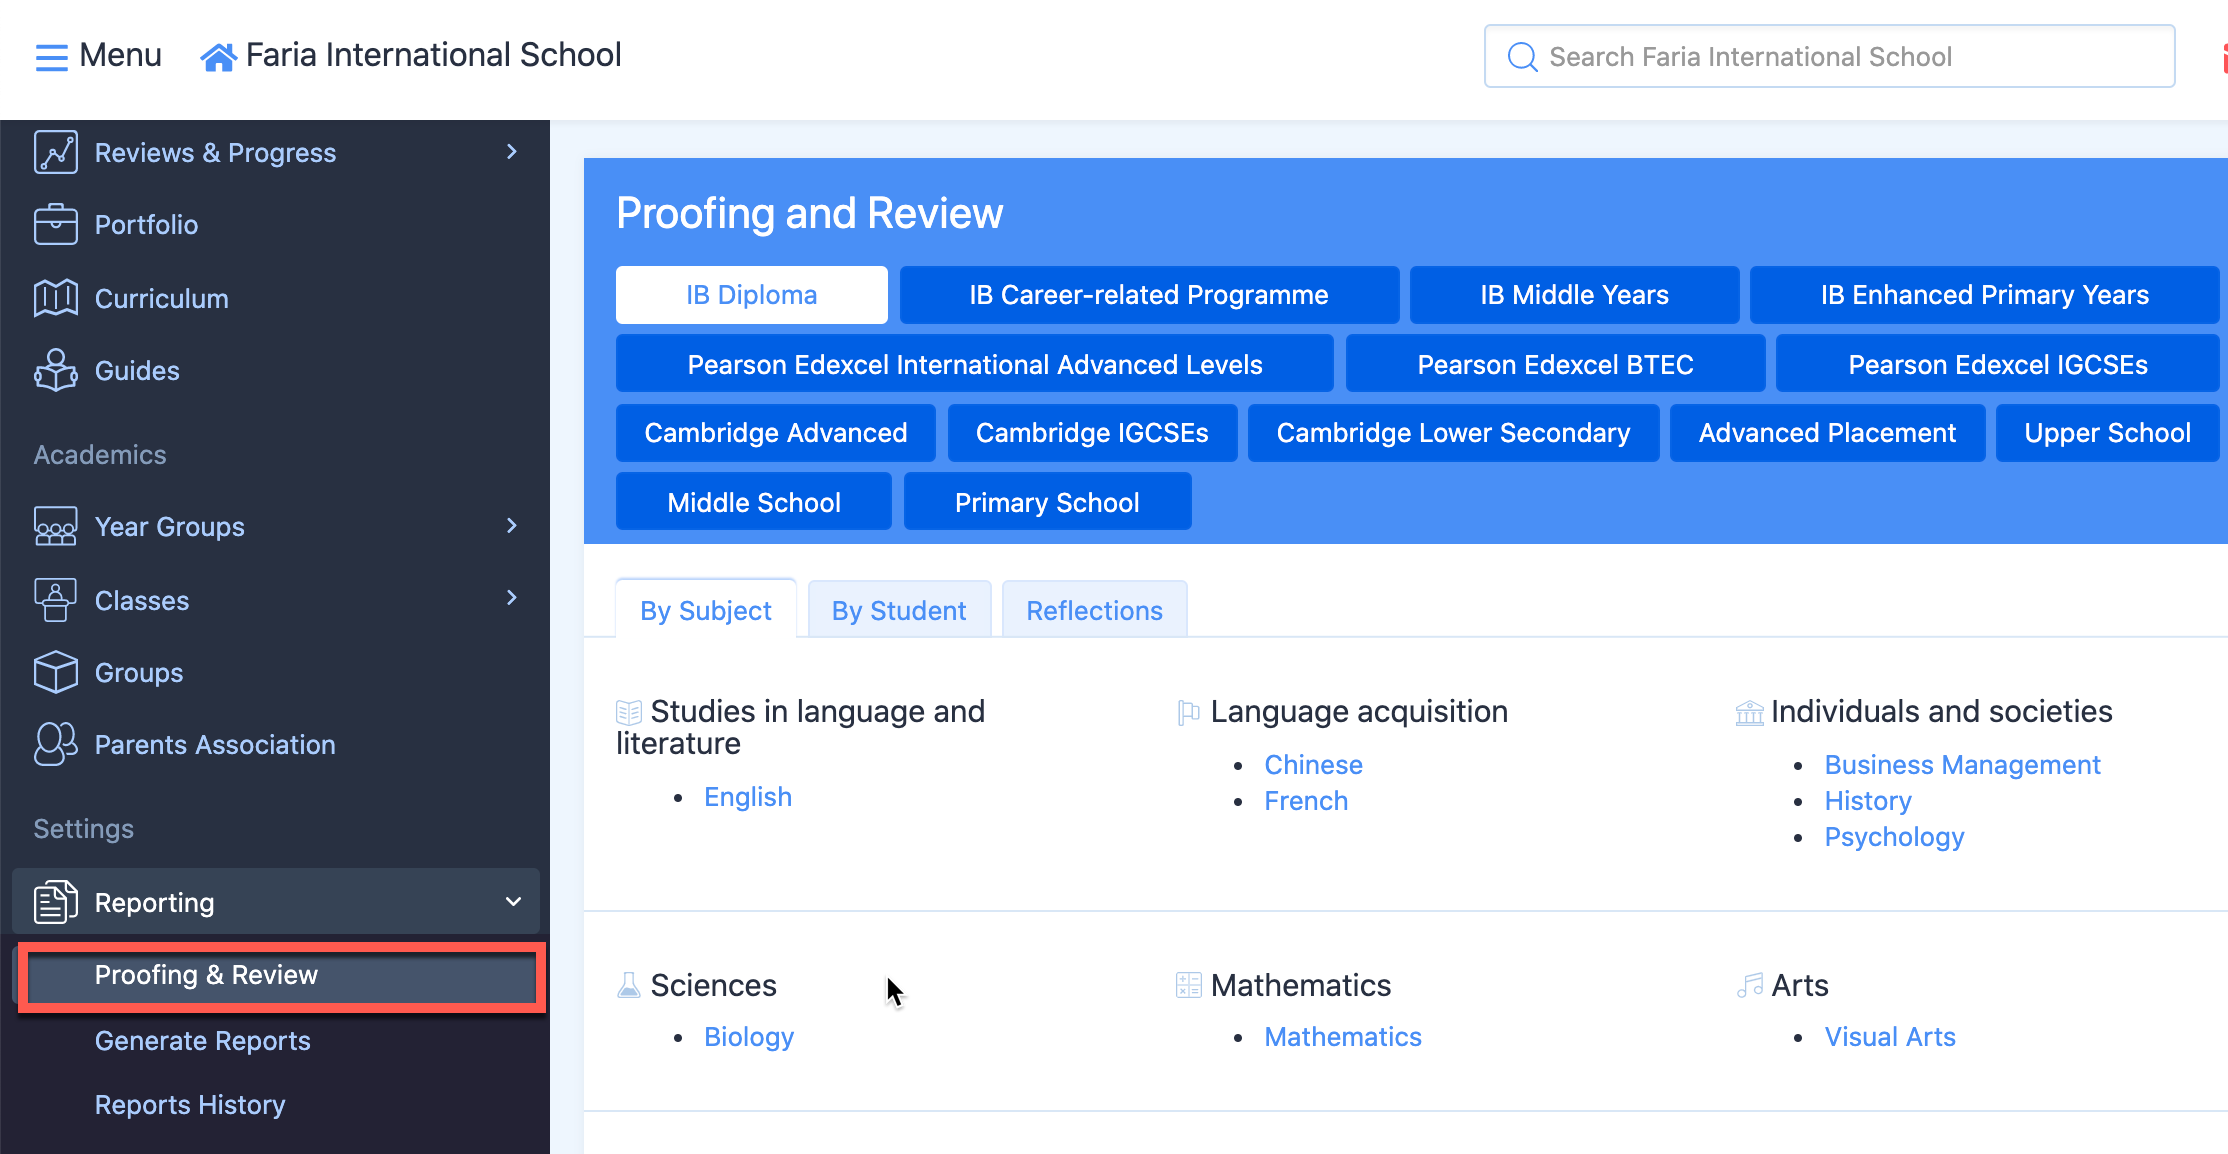The width and height of the screenshot is (2228, 1154).
Task: Select the IB Middle Years button
Action: (x=1575, y=295)
